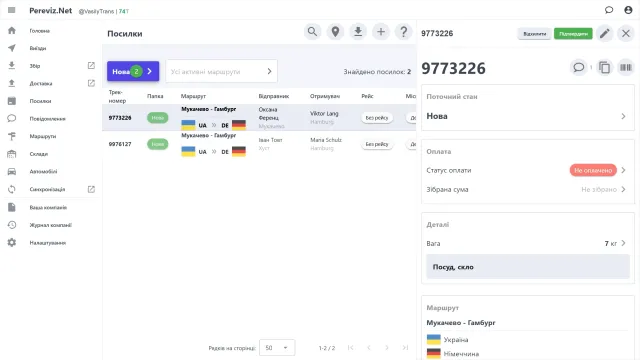Click Нова badge in row 9773226

[x=158, y=118]
